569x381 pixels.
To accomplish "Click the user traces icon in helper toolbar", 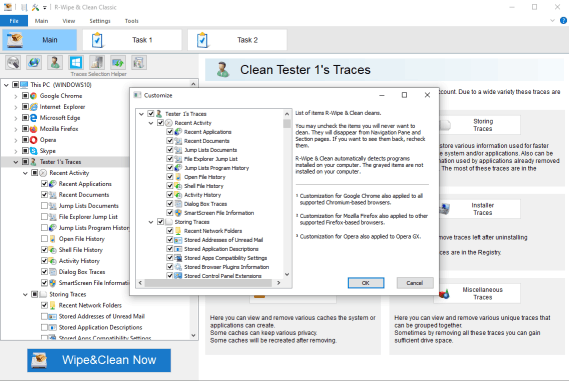I will coord(55,63).
